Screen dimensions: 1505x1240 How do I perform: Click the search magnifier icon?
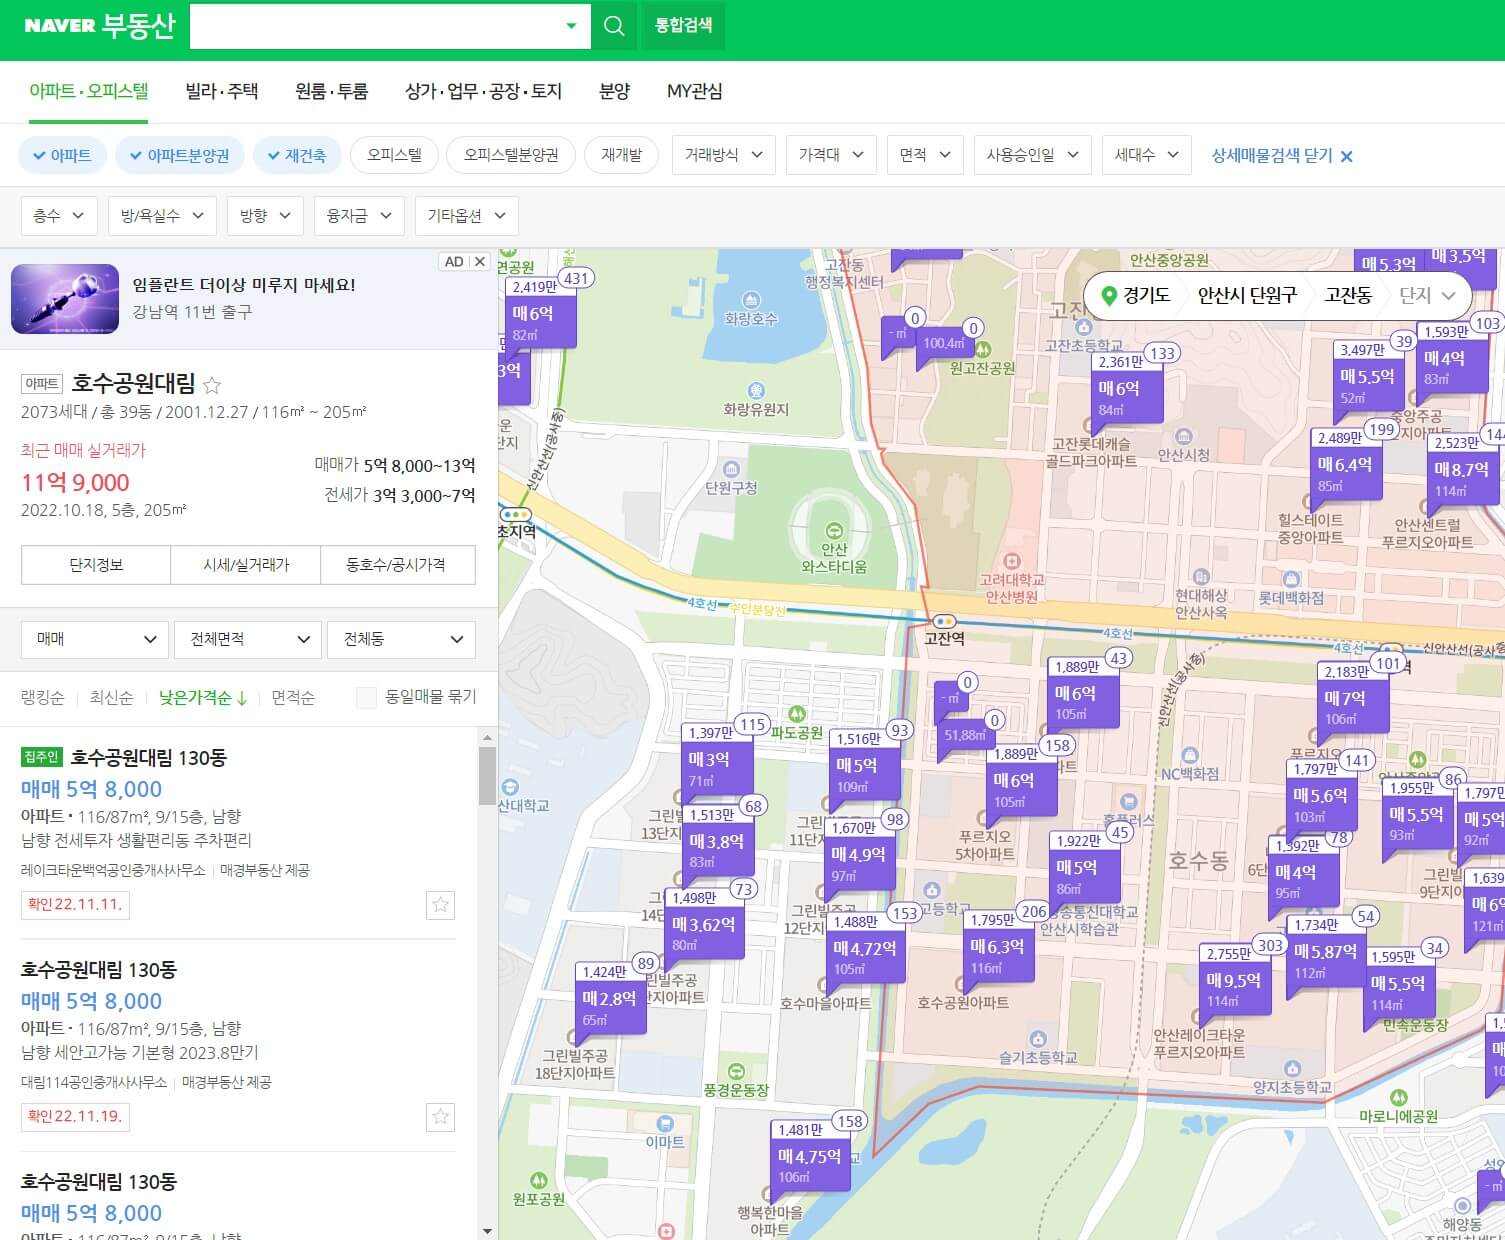tap(615, 26)
